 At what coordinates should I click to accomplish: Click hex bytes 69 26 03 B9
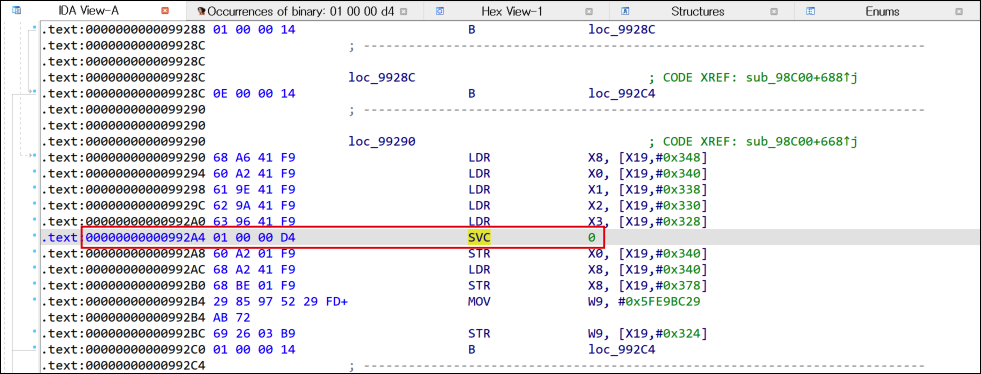pos(254,334)
